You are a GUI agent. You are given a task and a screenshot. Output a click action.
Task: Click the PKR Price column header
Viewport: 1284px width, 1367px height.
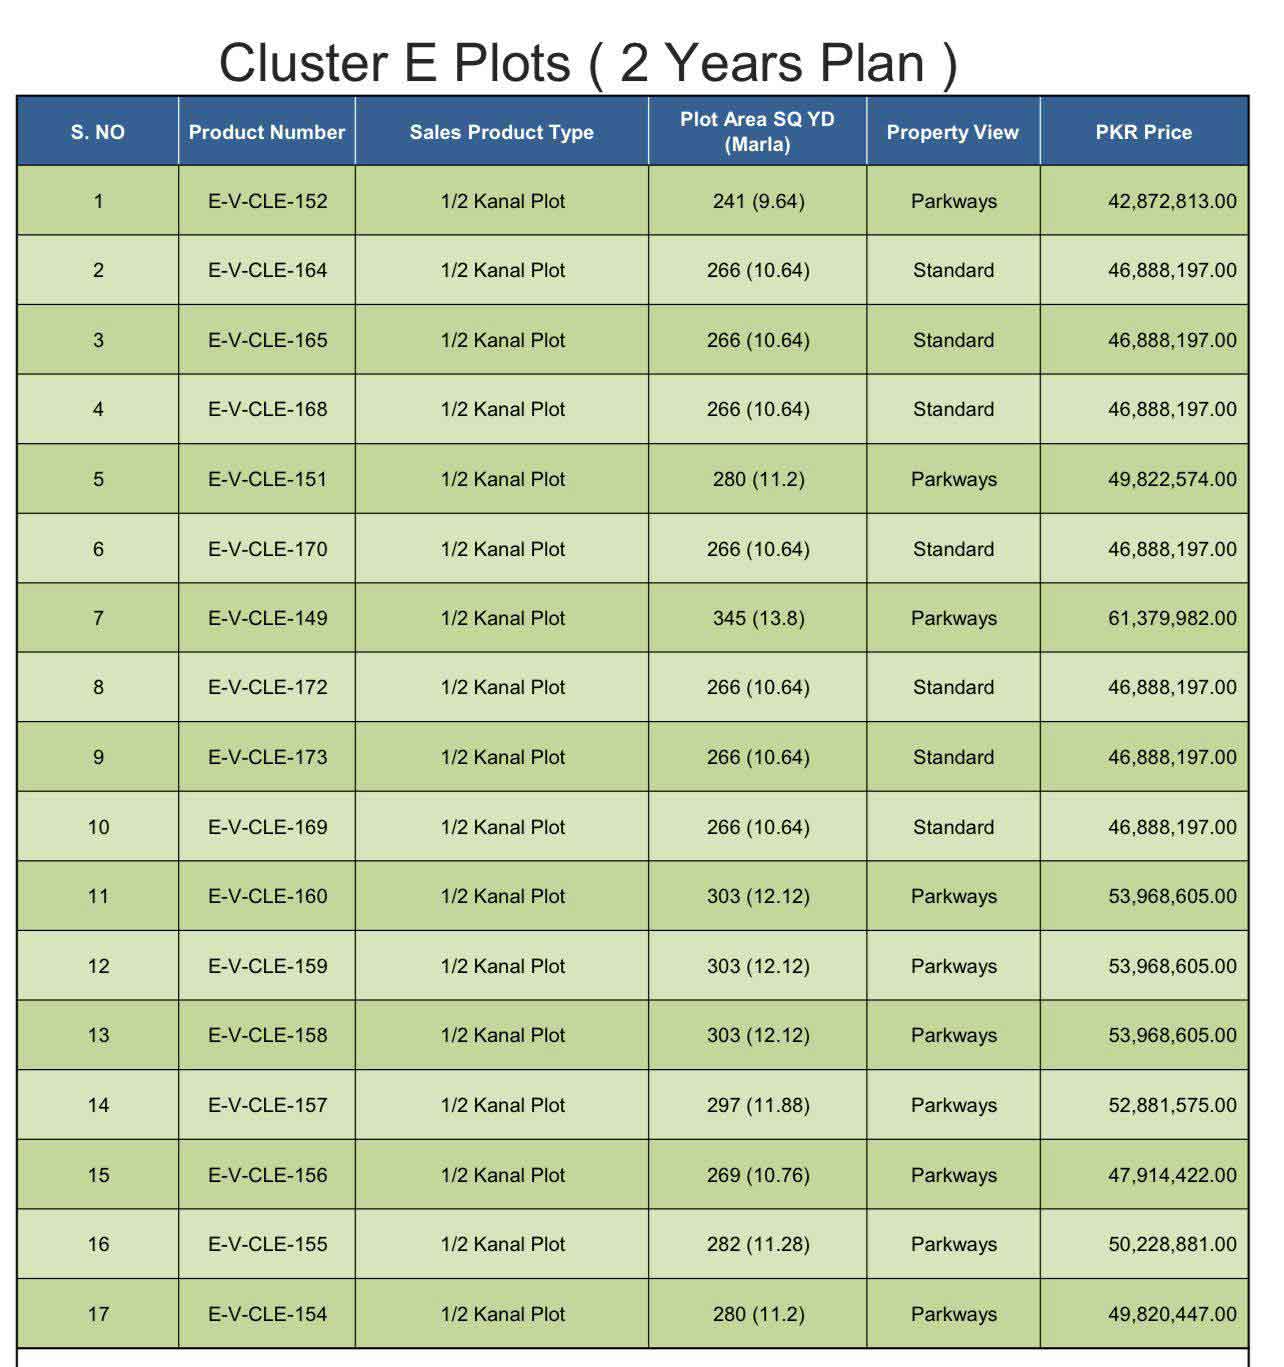(1144, 132)
